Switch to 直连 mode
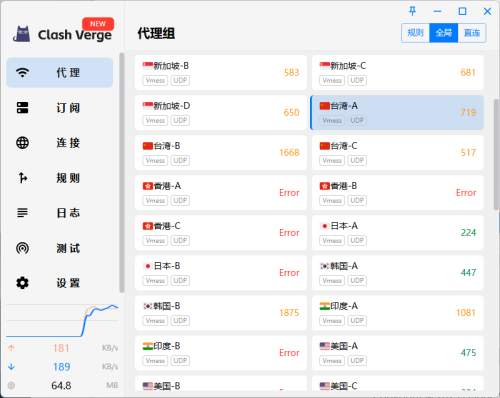Viewport: 500px width, 398px height. point(472,33)
